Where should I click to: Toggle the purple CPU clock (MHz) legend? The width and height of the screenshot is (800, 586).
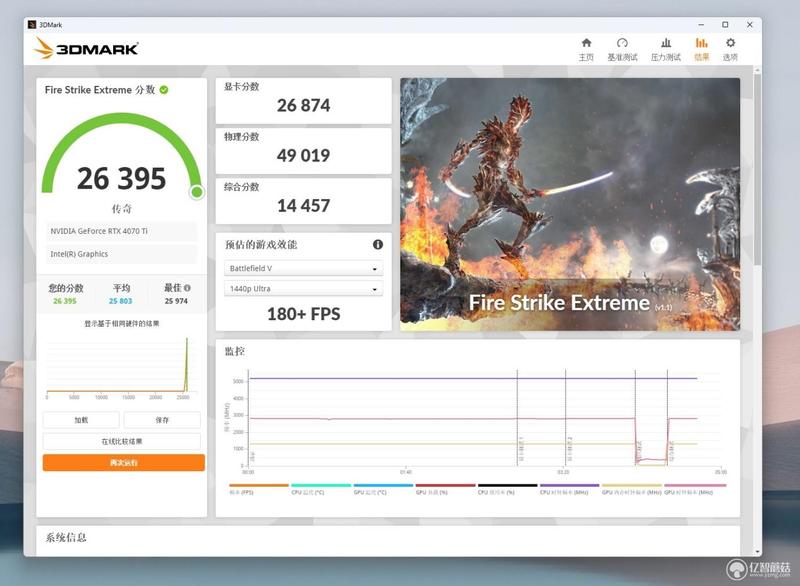coord(569,489)
